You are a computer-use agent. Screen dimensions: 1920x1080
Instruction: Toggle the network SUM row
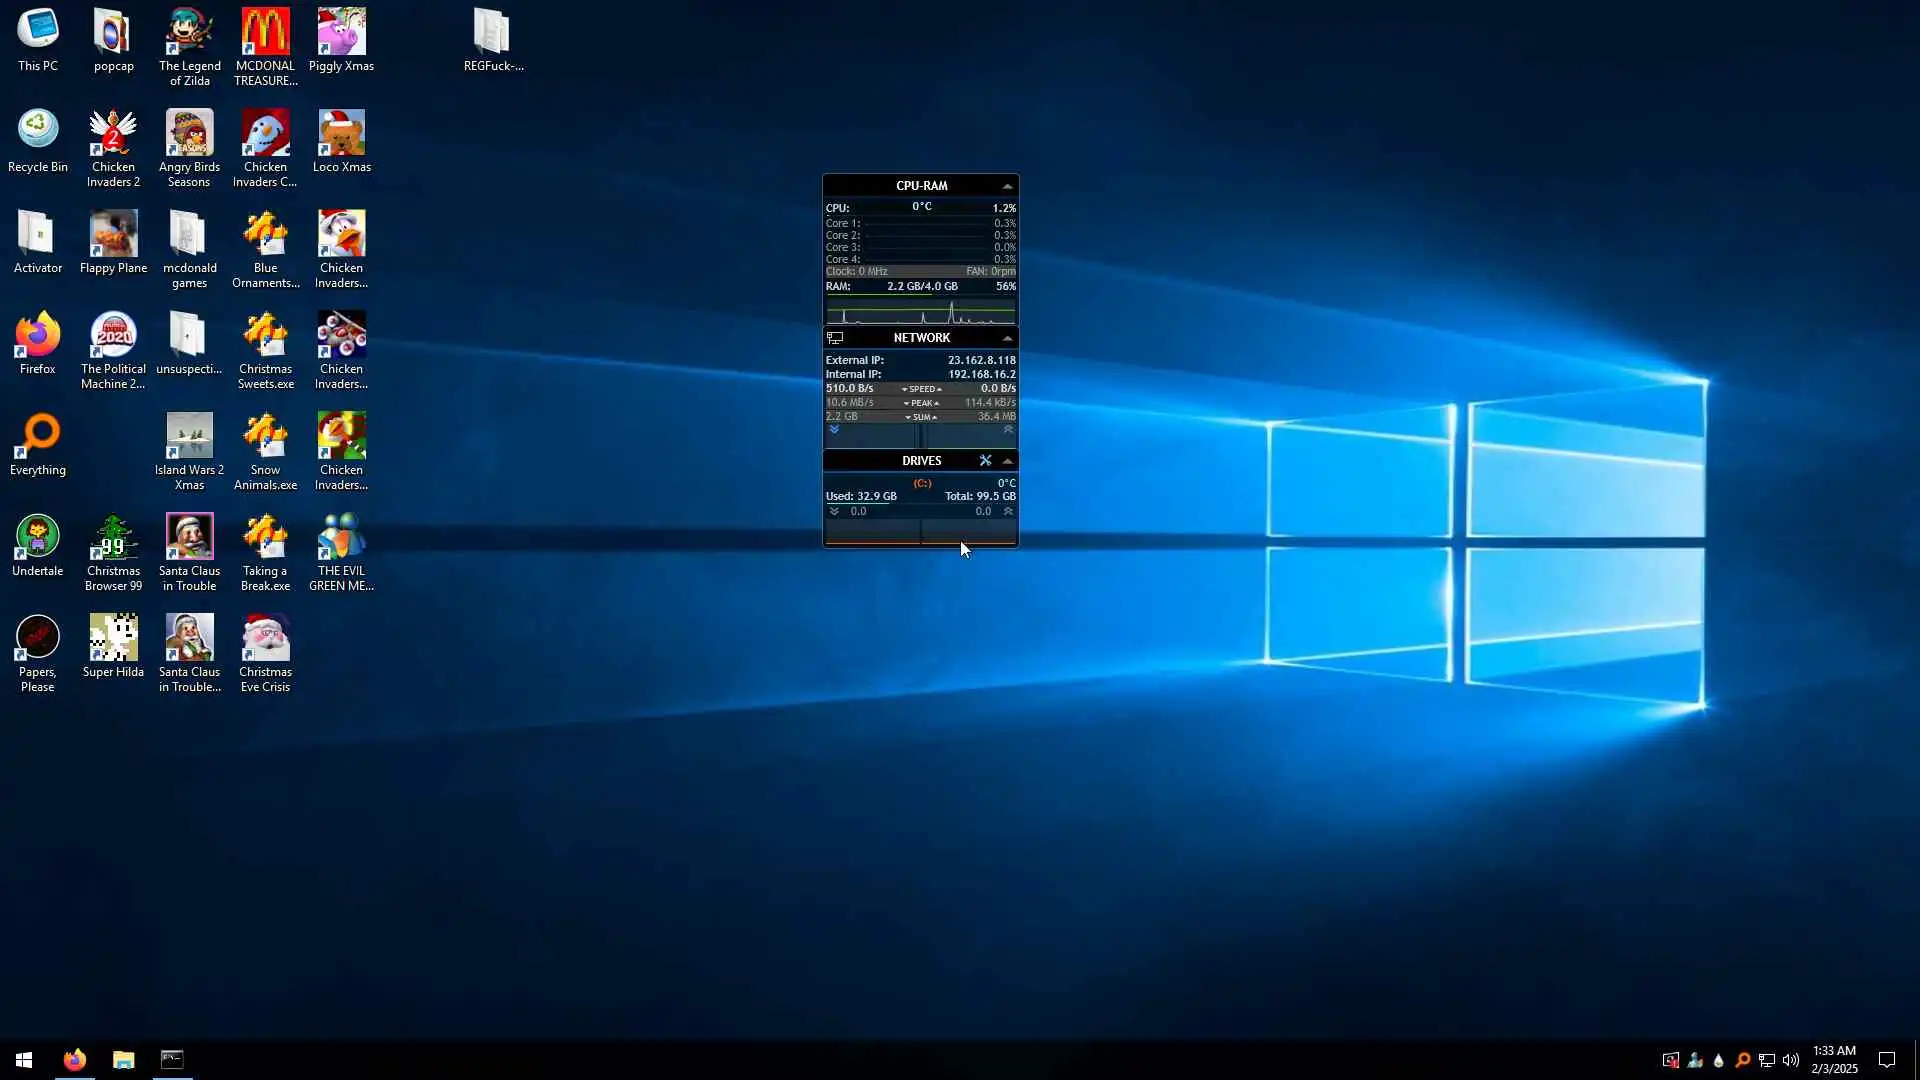click(x=921, y=417)
